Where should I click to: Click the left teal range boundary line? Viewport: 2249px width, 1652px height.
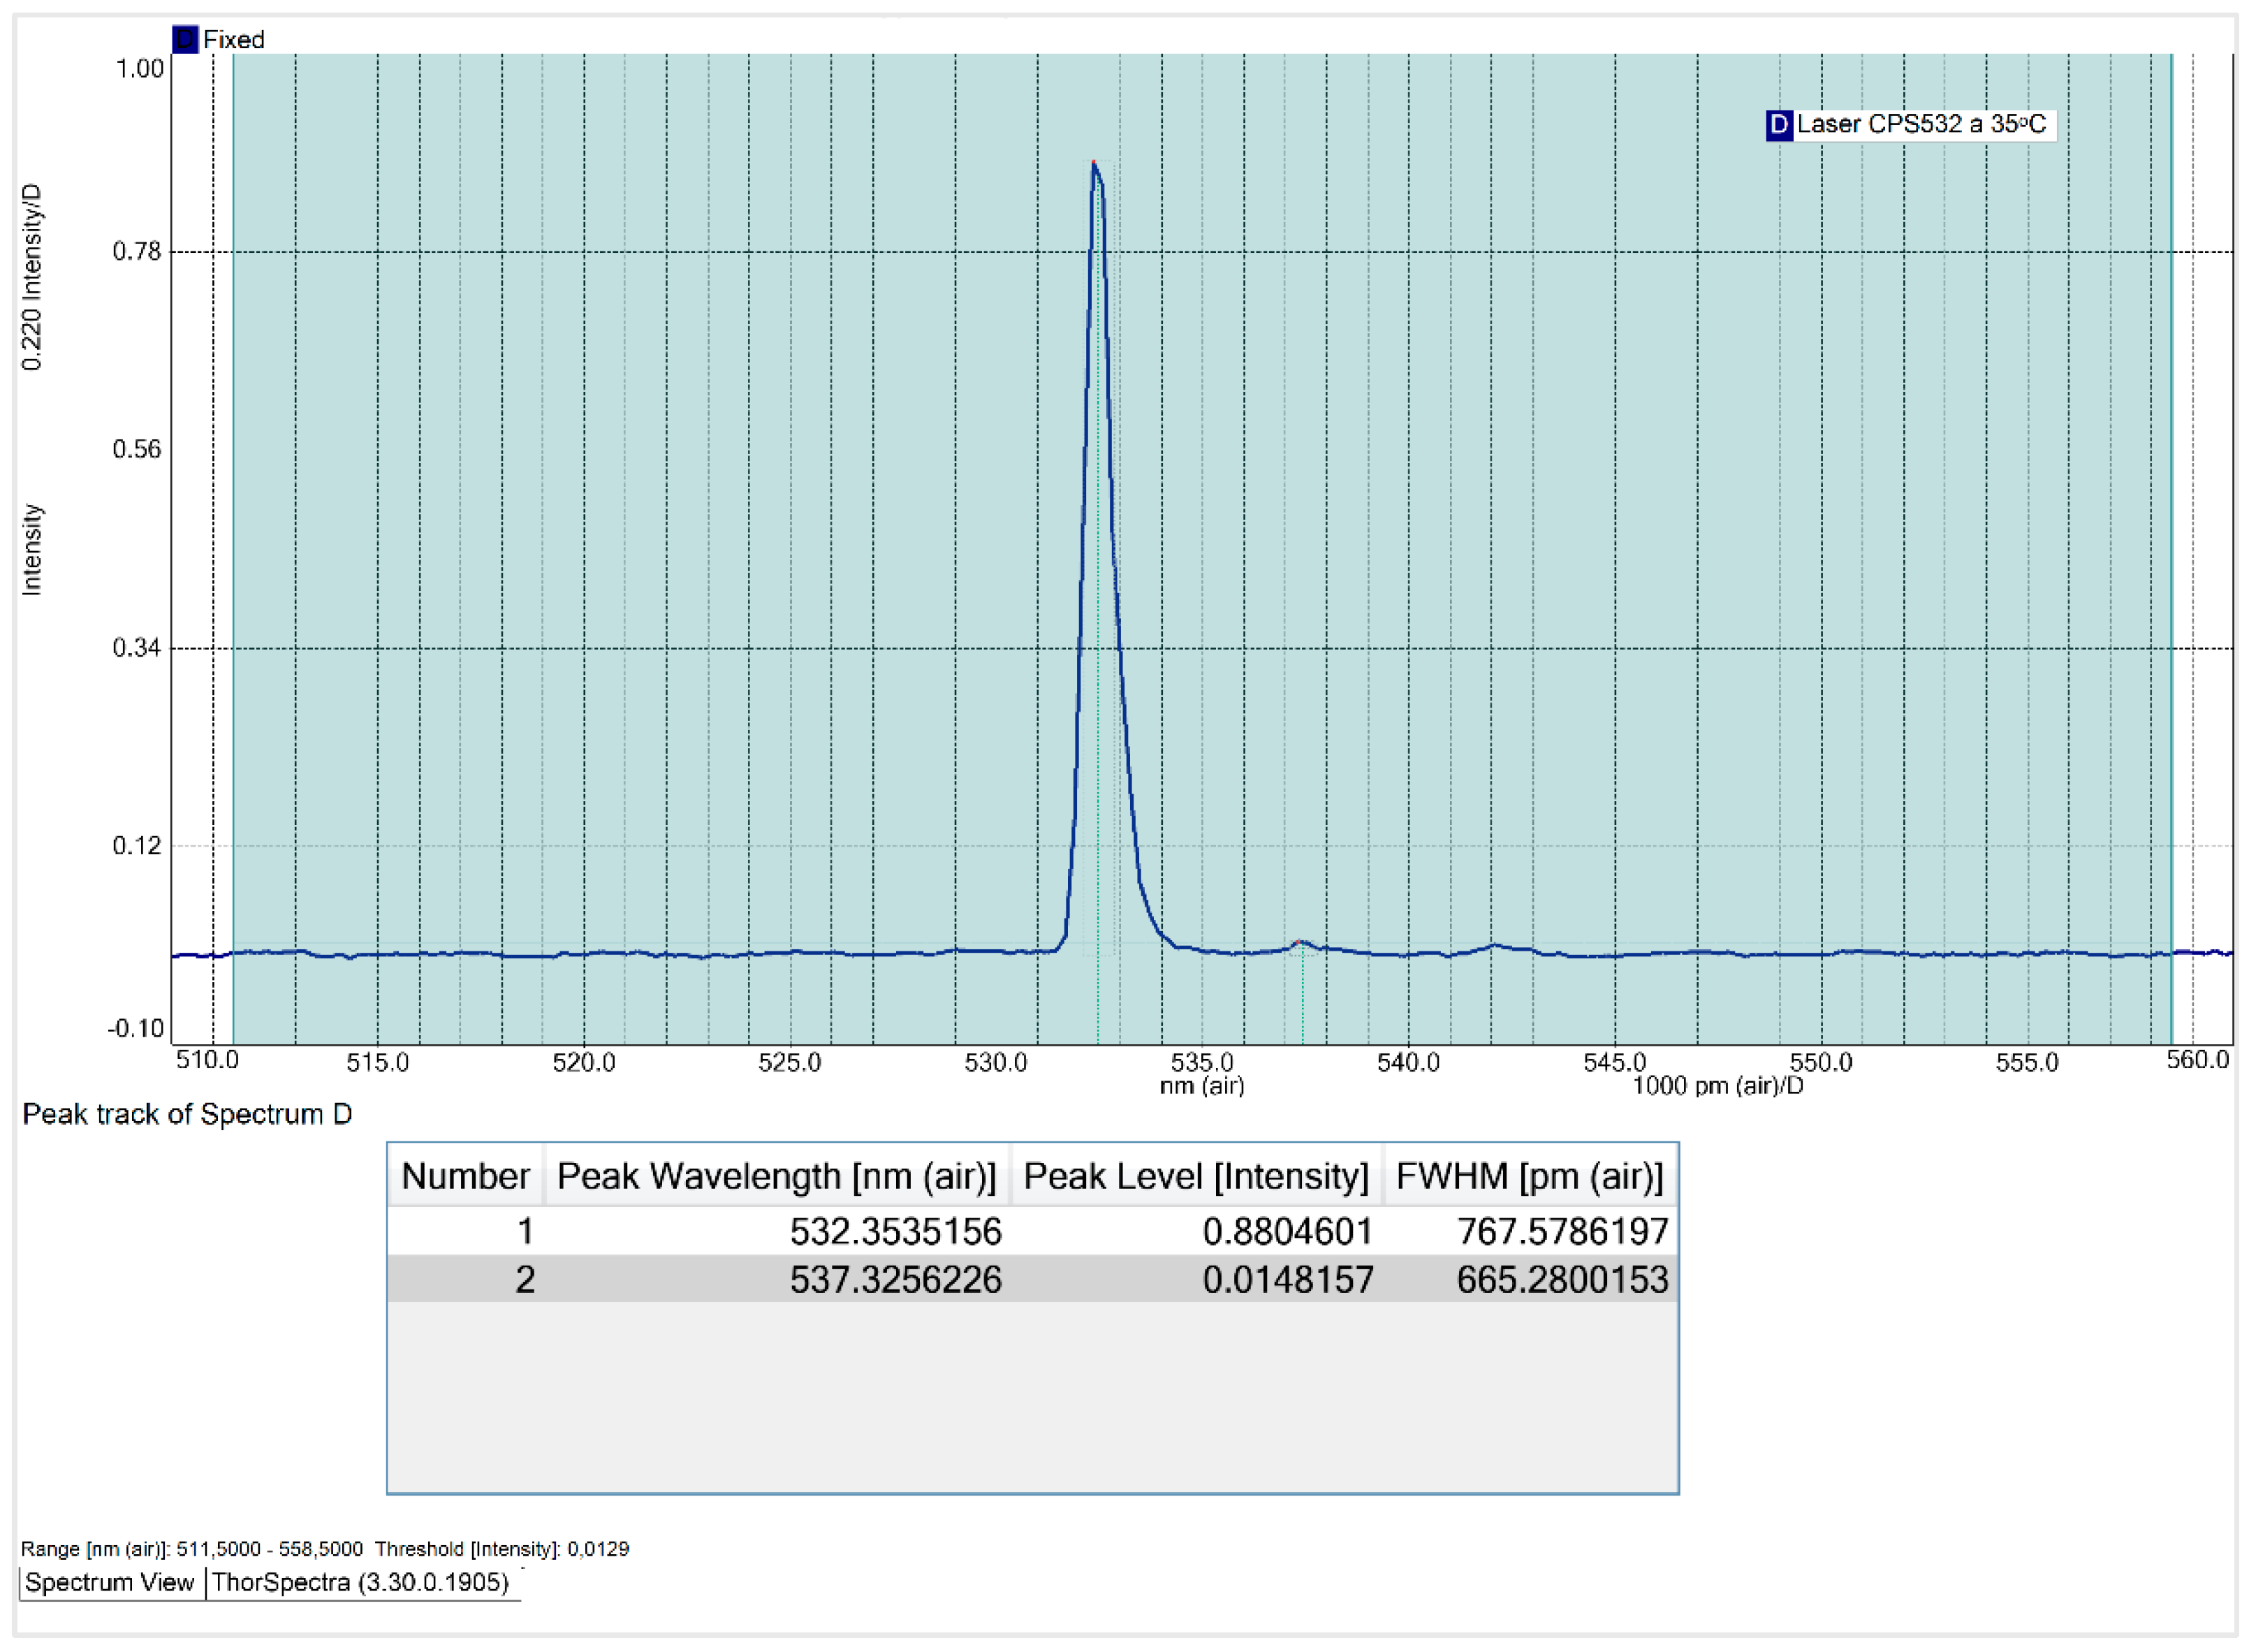coord(233,500)
